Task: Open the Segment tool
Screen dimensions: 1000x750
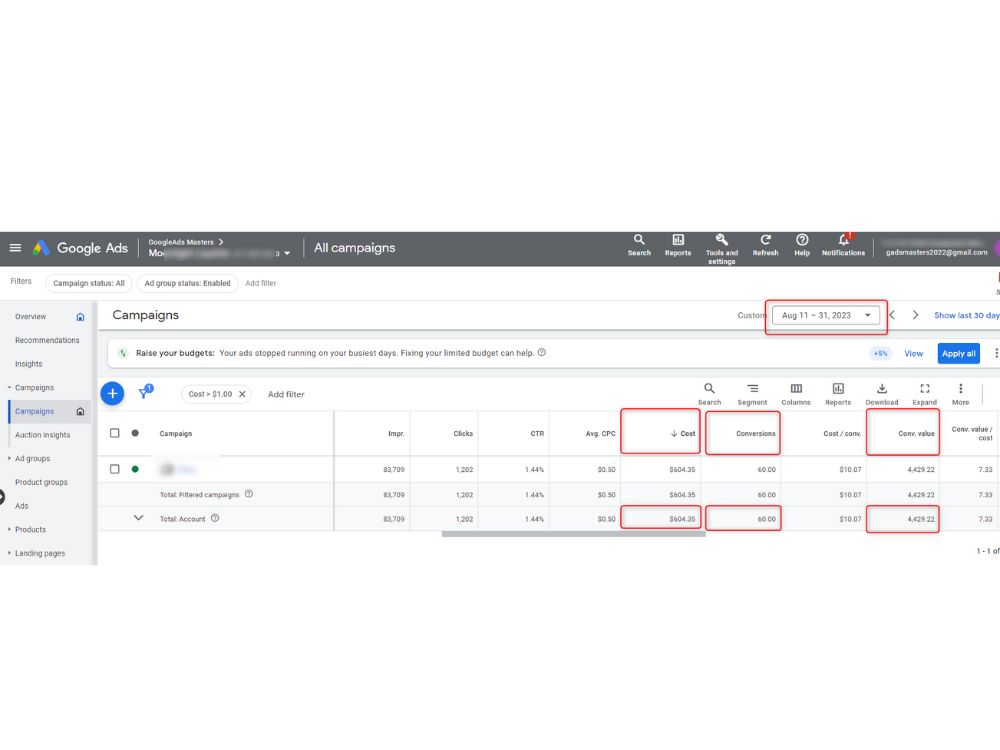Action: pos(753,393)
